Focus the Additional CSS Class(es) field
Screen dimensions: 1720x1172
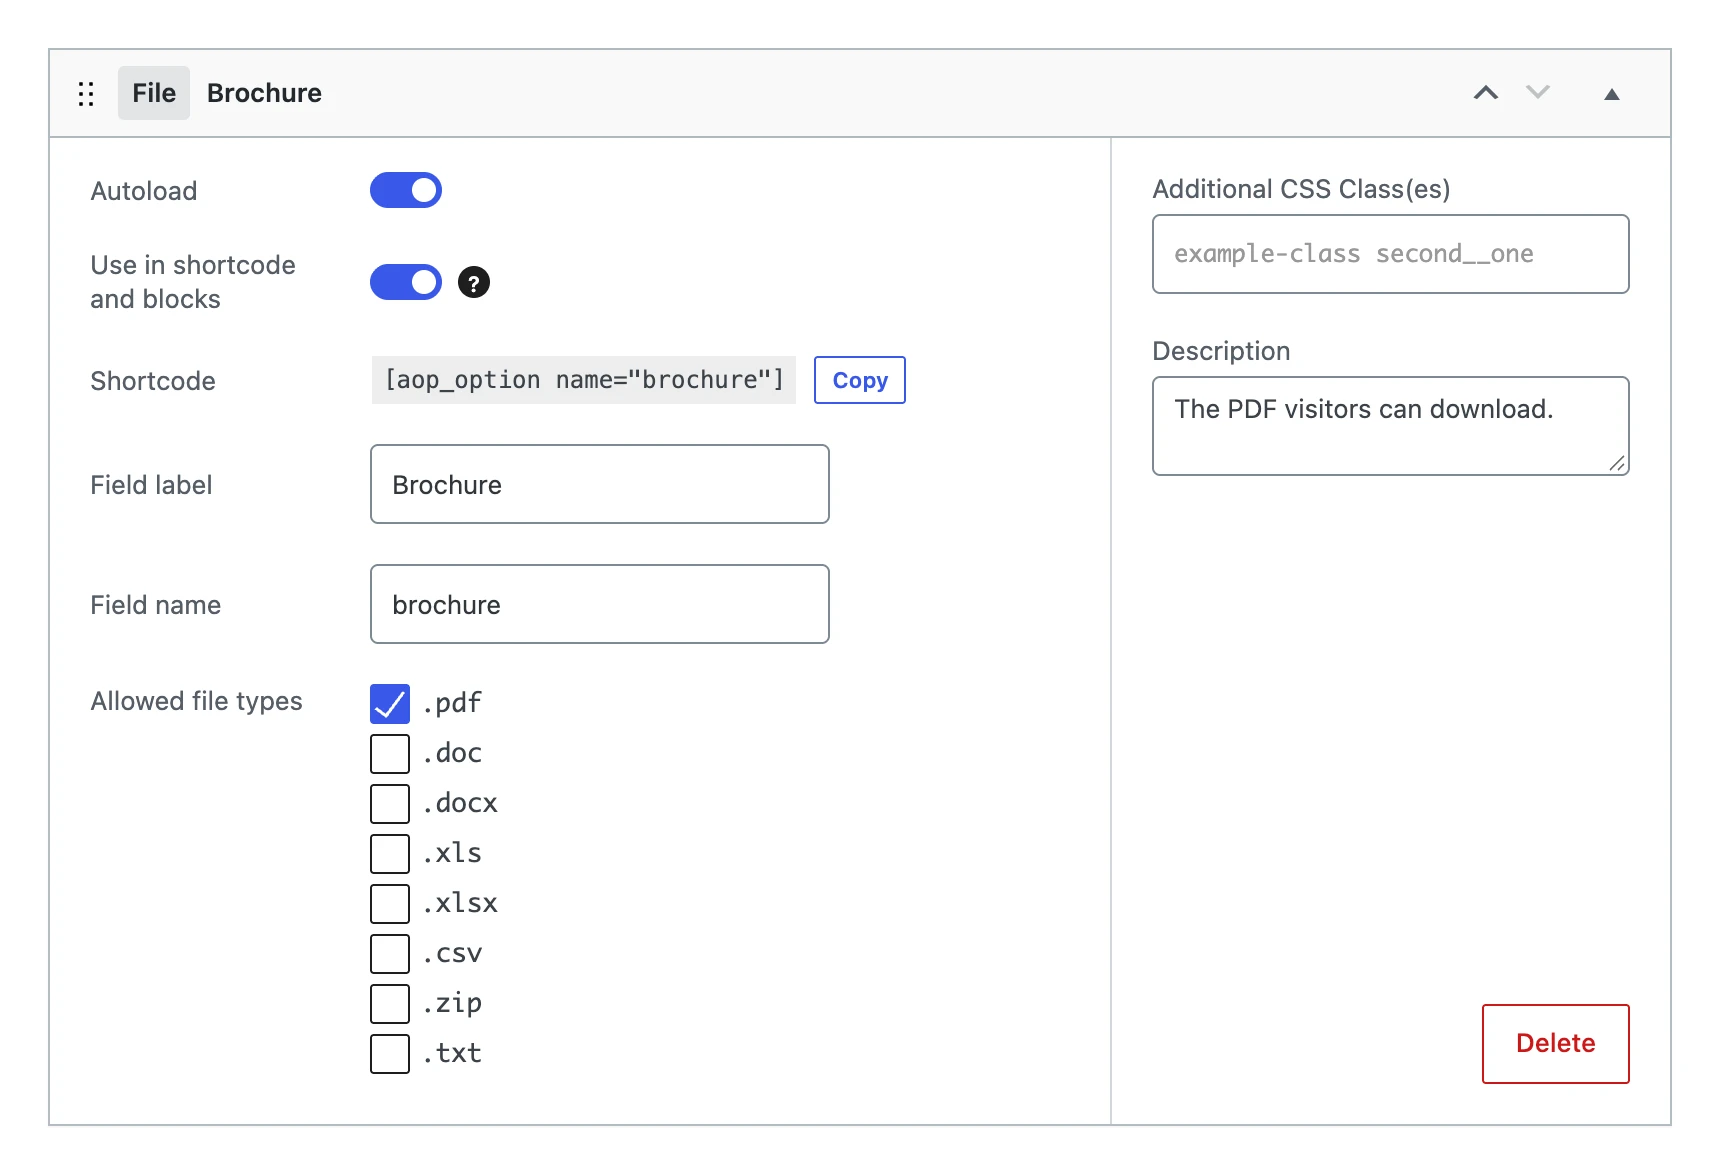(1391, 254)
